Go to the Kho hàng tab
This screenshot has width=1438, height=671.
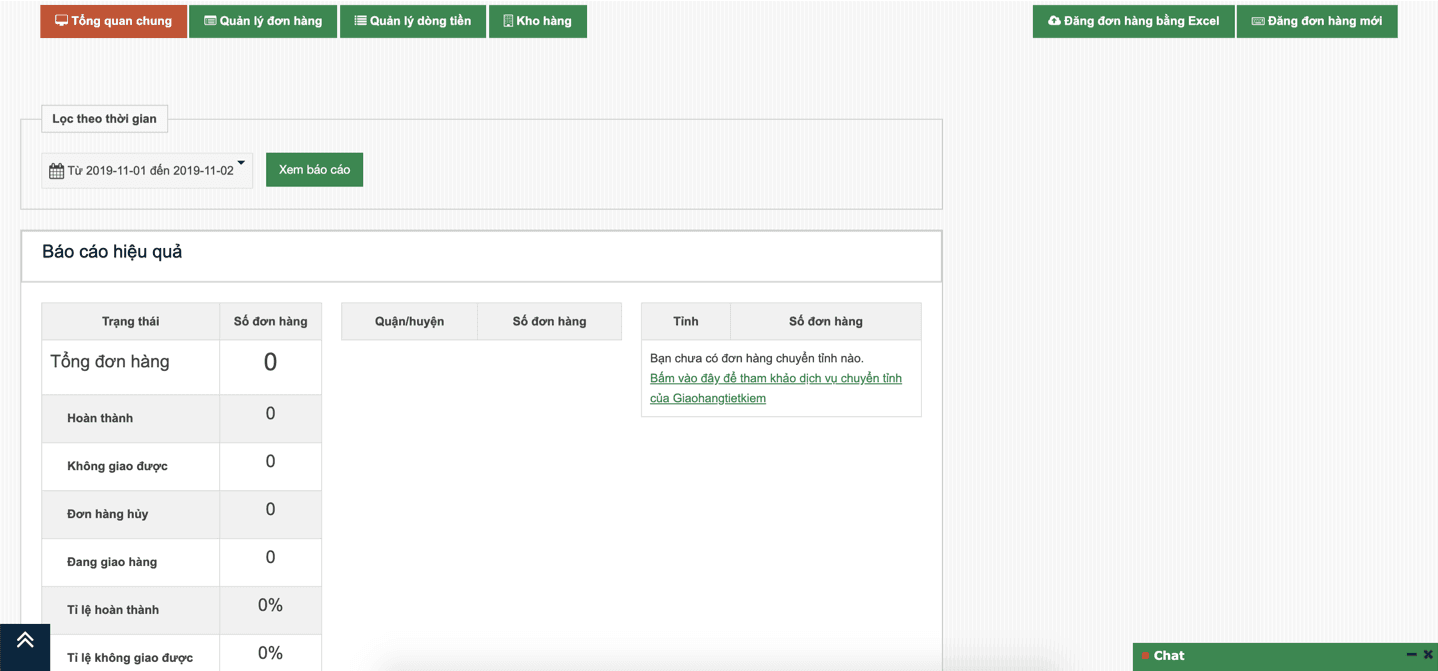[x=538, y=21]
